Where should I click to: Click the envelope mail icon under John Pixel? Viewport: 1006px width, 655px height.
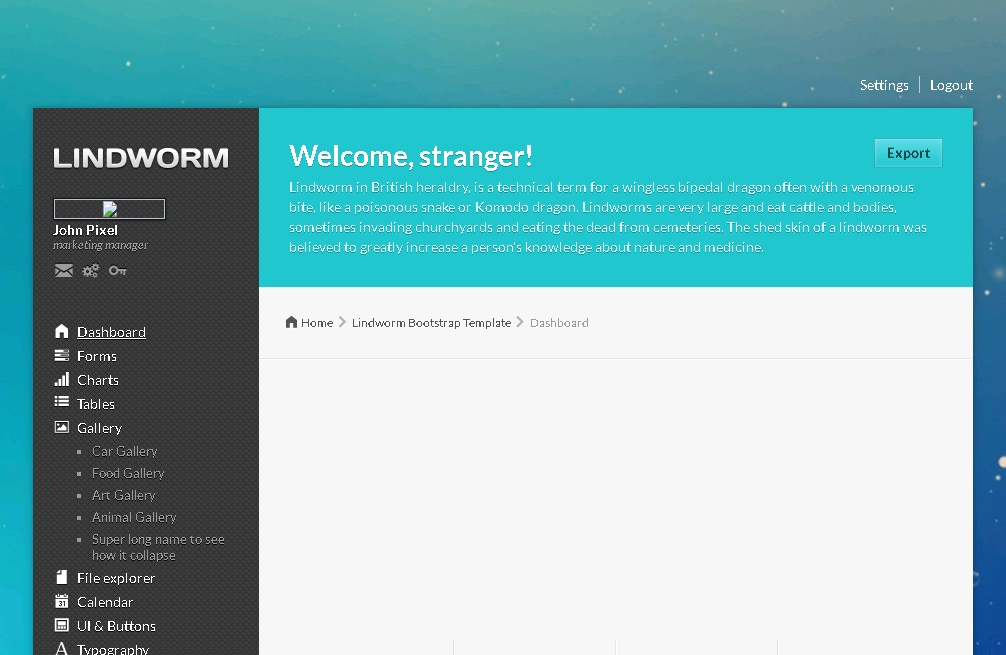pyautogui.click(x=63, y=271)
